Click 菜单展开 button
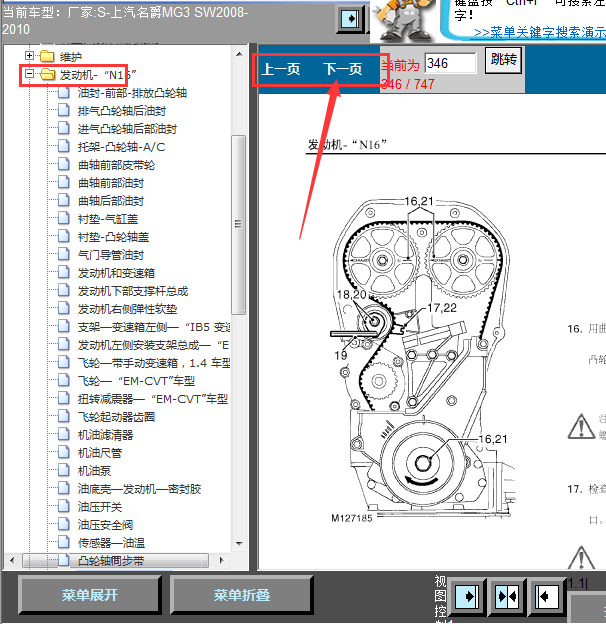Screen dimensions: 606x624 click(x=90, y=595)
